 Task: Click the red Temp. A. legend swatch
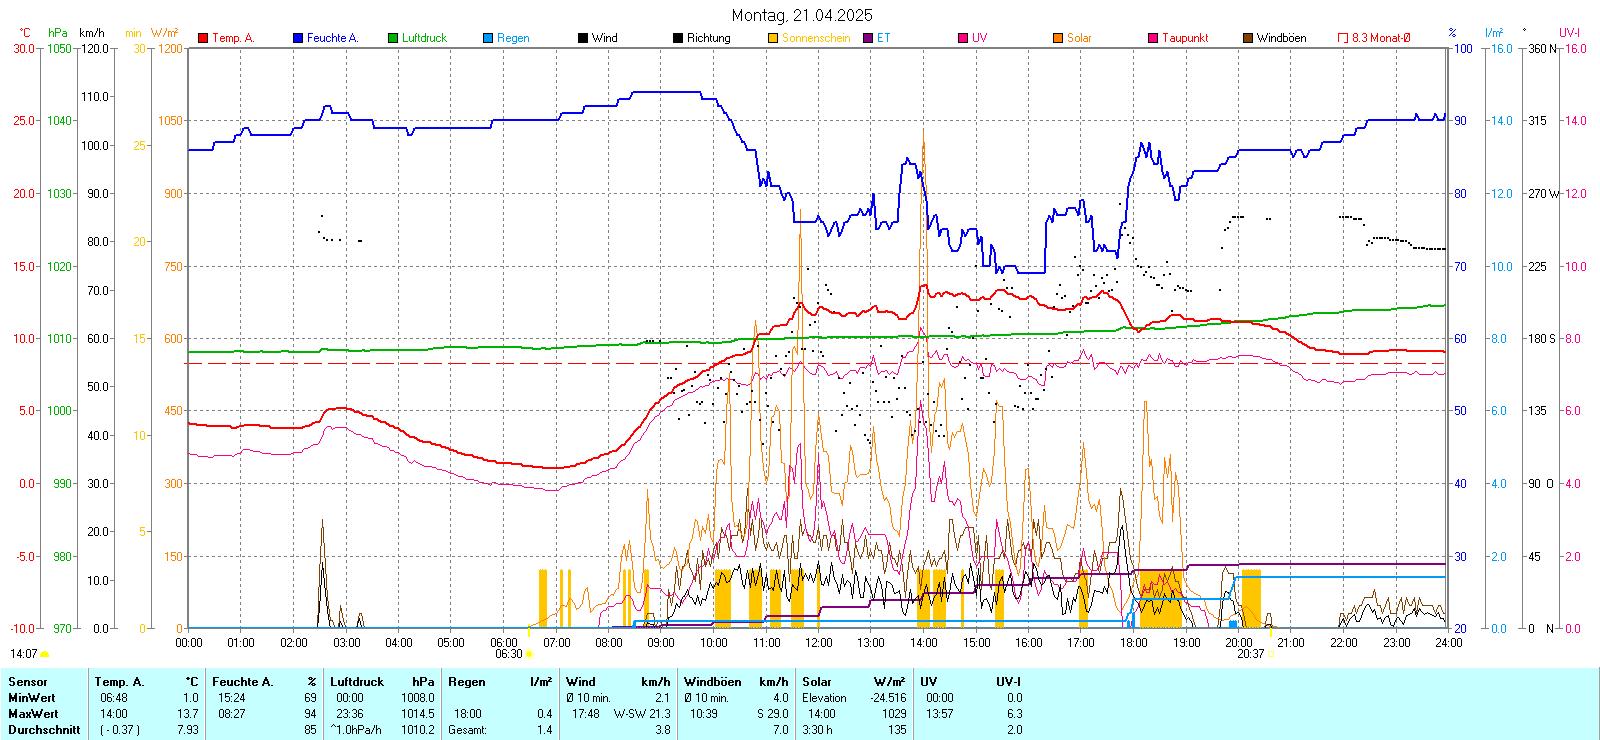point(203,38)
